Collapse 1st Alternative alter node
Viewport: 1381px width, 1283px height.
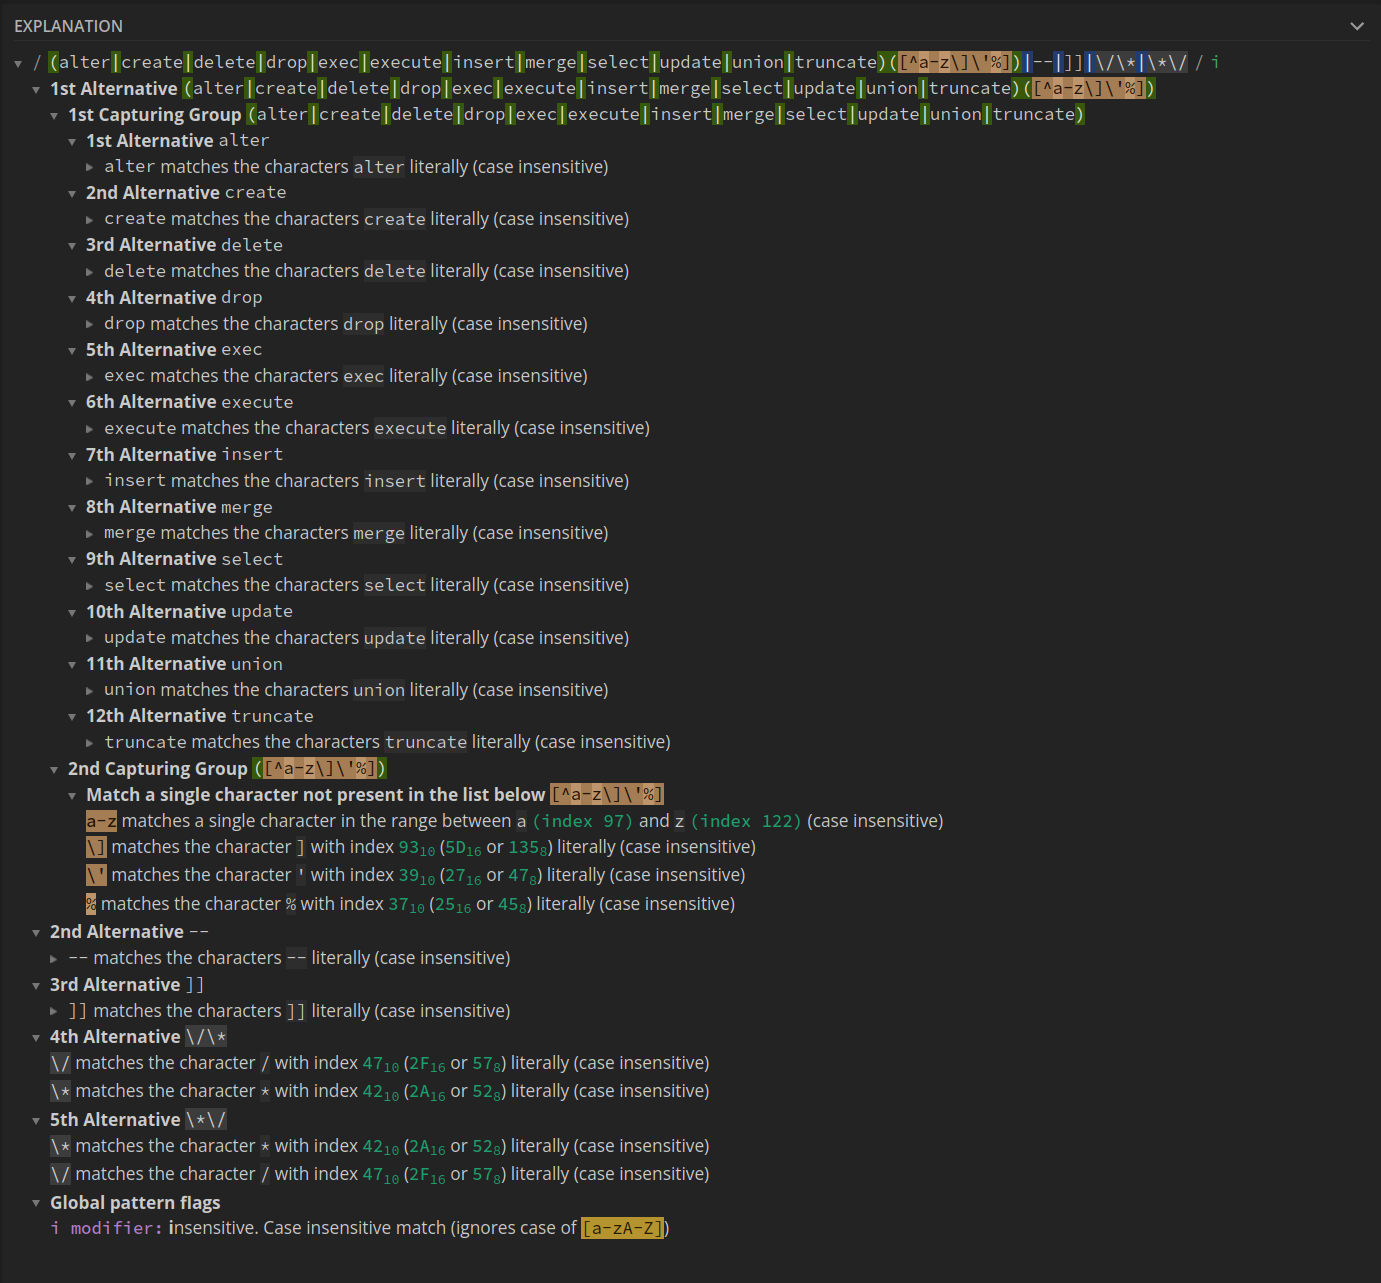coord(72,141)
